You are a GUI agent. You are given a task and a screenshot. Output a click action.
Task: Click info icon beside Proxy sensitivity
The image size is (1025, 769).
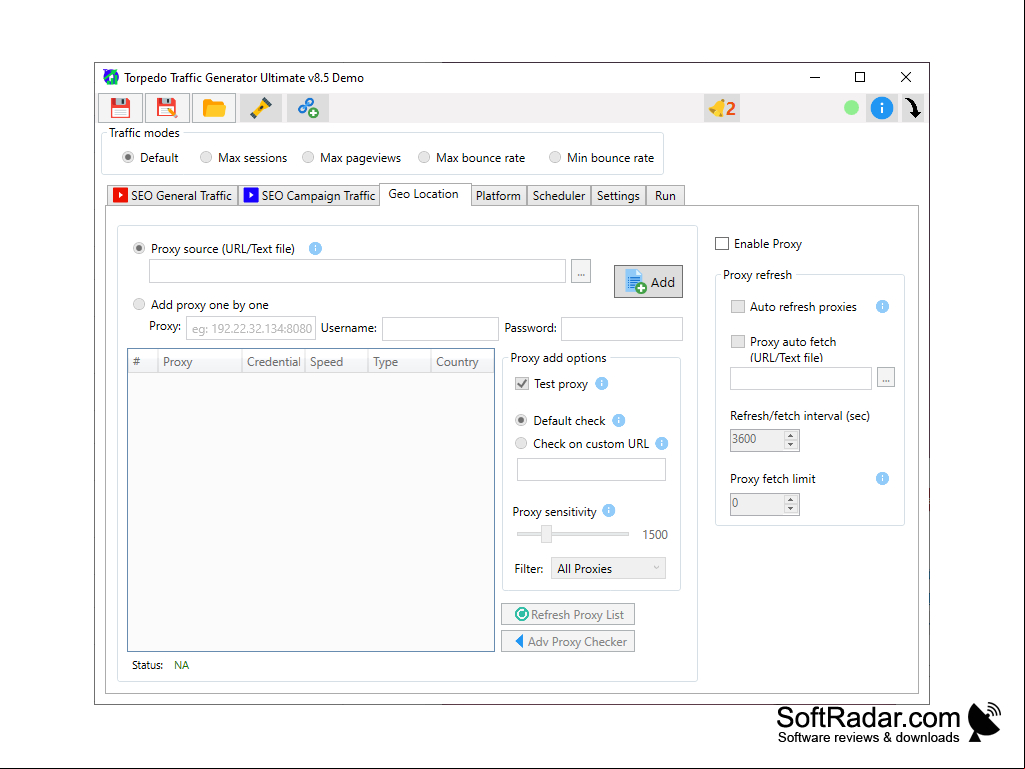tap(609, 511)
